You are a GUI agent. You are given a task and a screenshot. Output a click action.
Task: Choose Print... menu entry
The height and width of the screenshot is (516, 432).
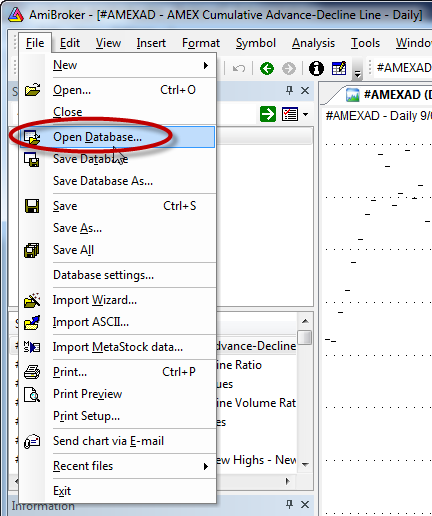tap(117, 372)
